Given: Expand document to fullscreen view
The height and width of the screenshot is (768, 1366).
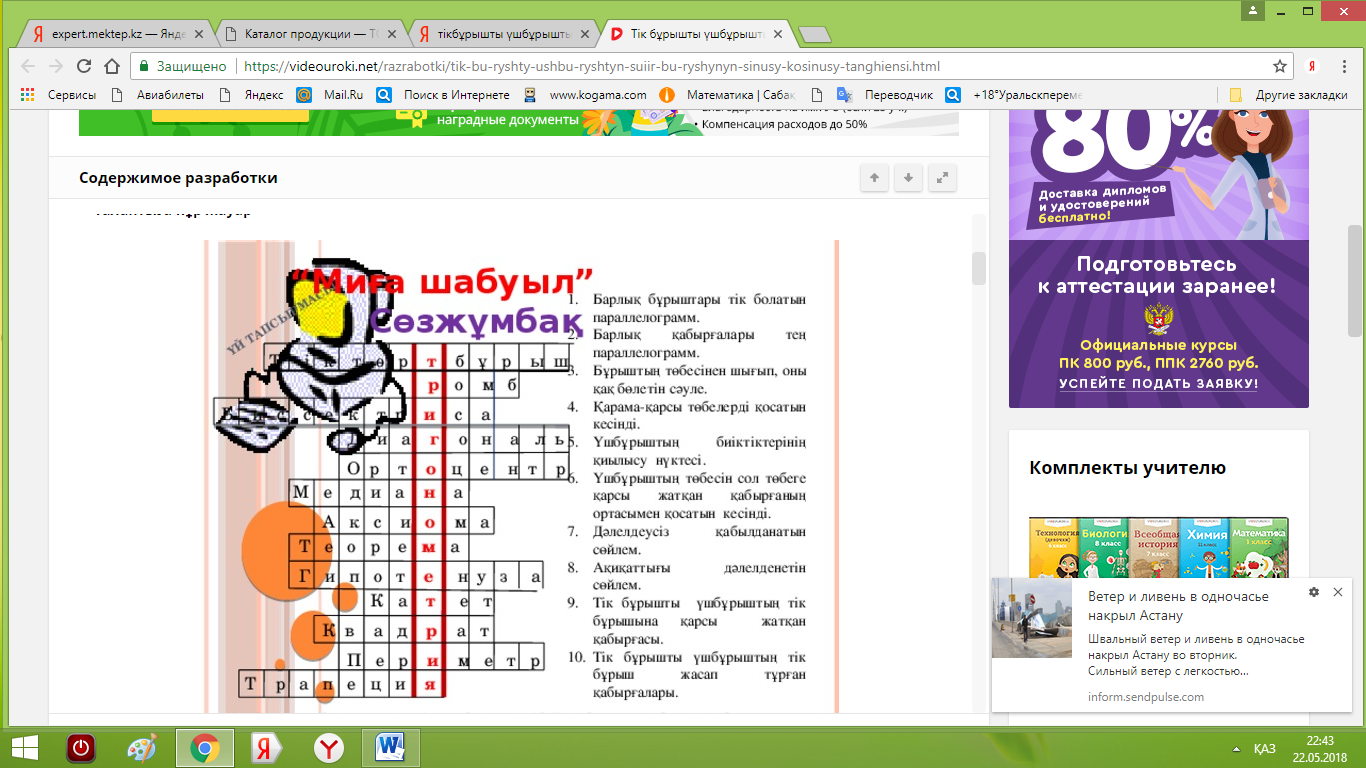Looking at the screenshot, I should click(942, 178).
